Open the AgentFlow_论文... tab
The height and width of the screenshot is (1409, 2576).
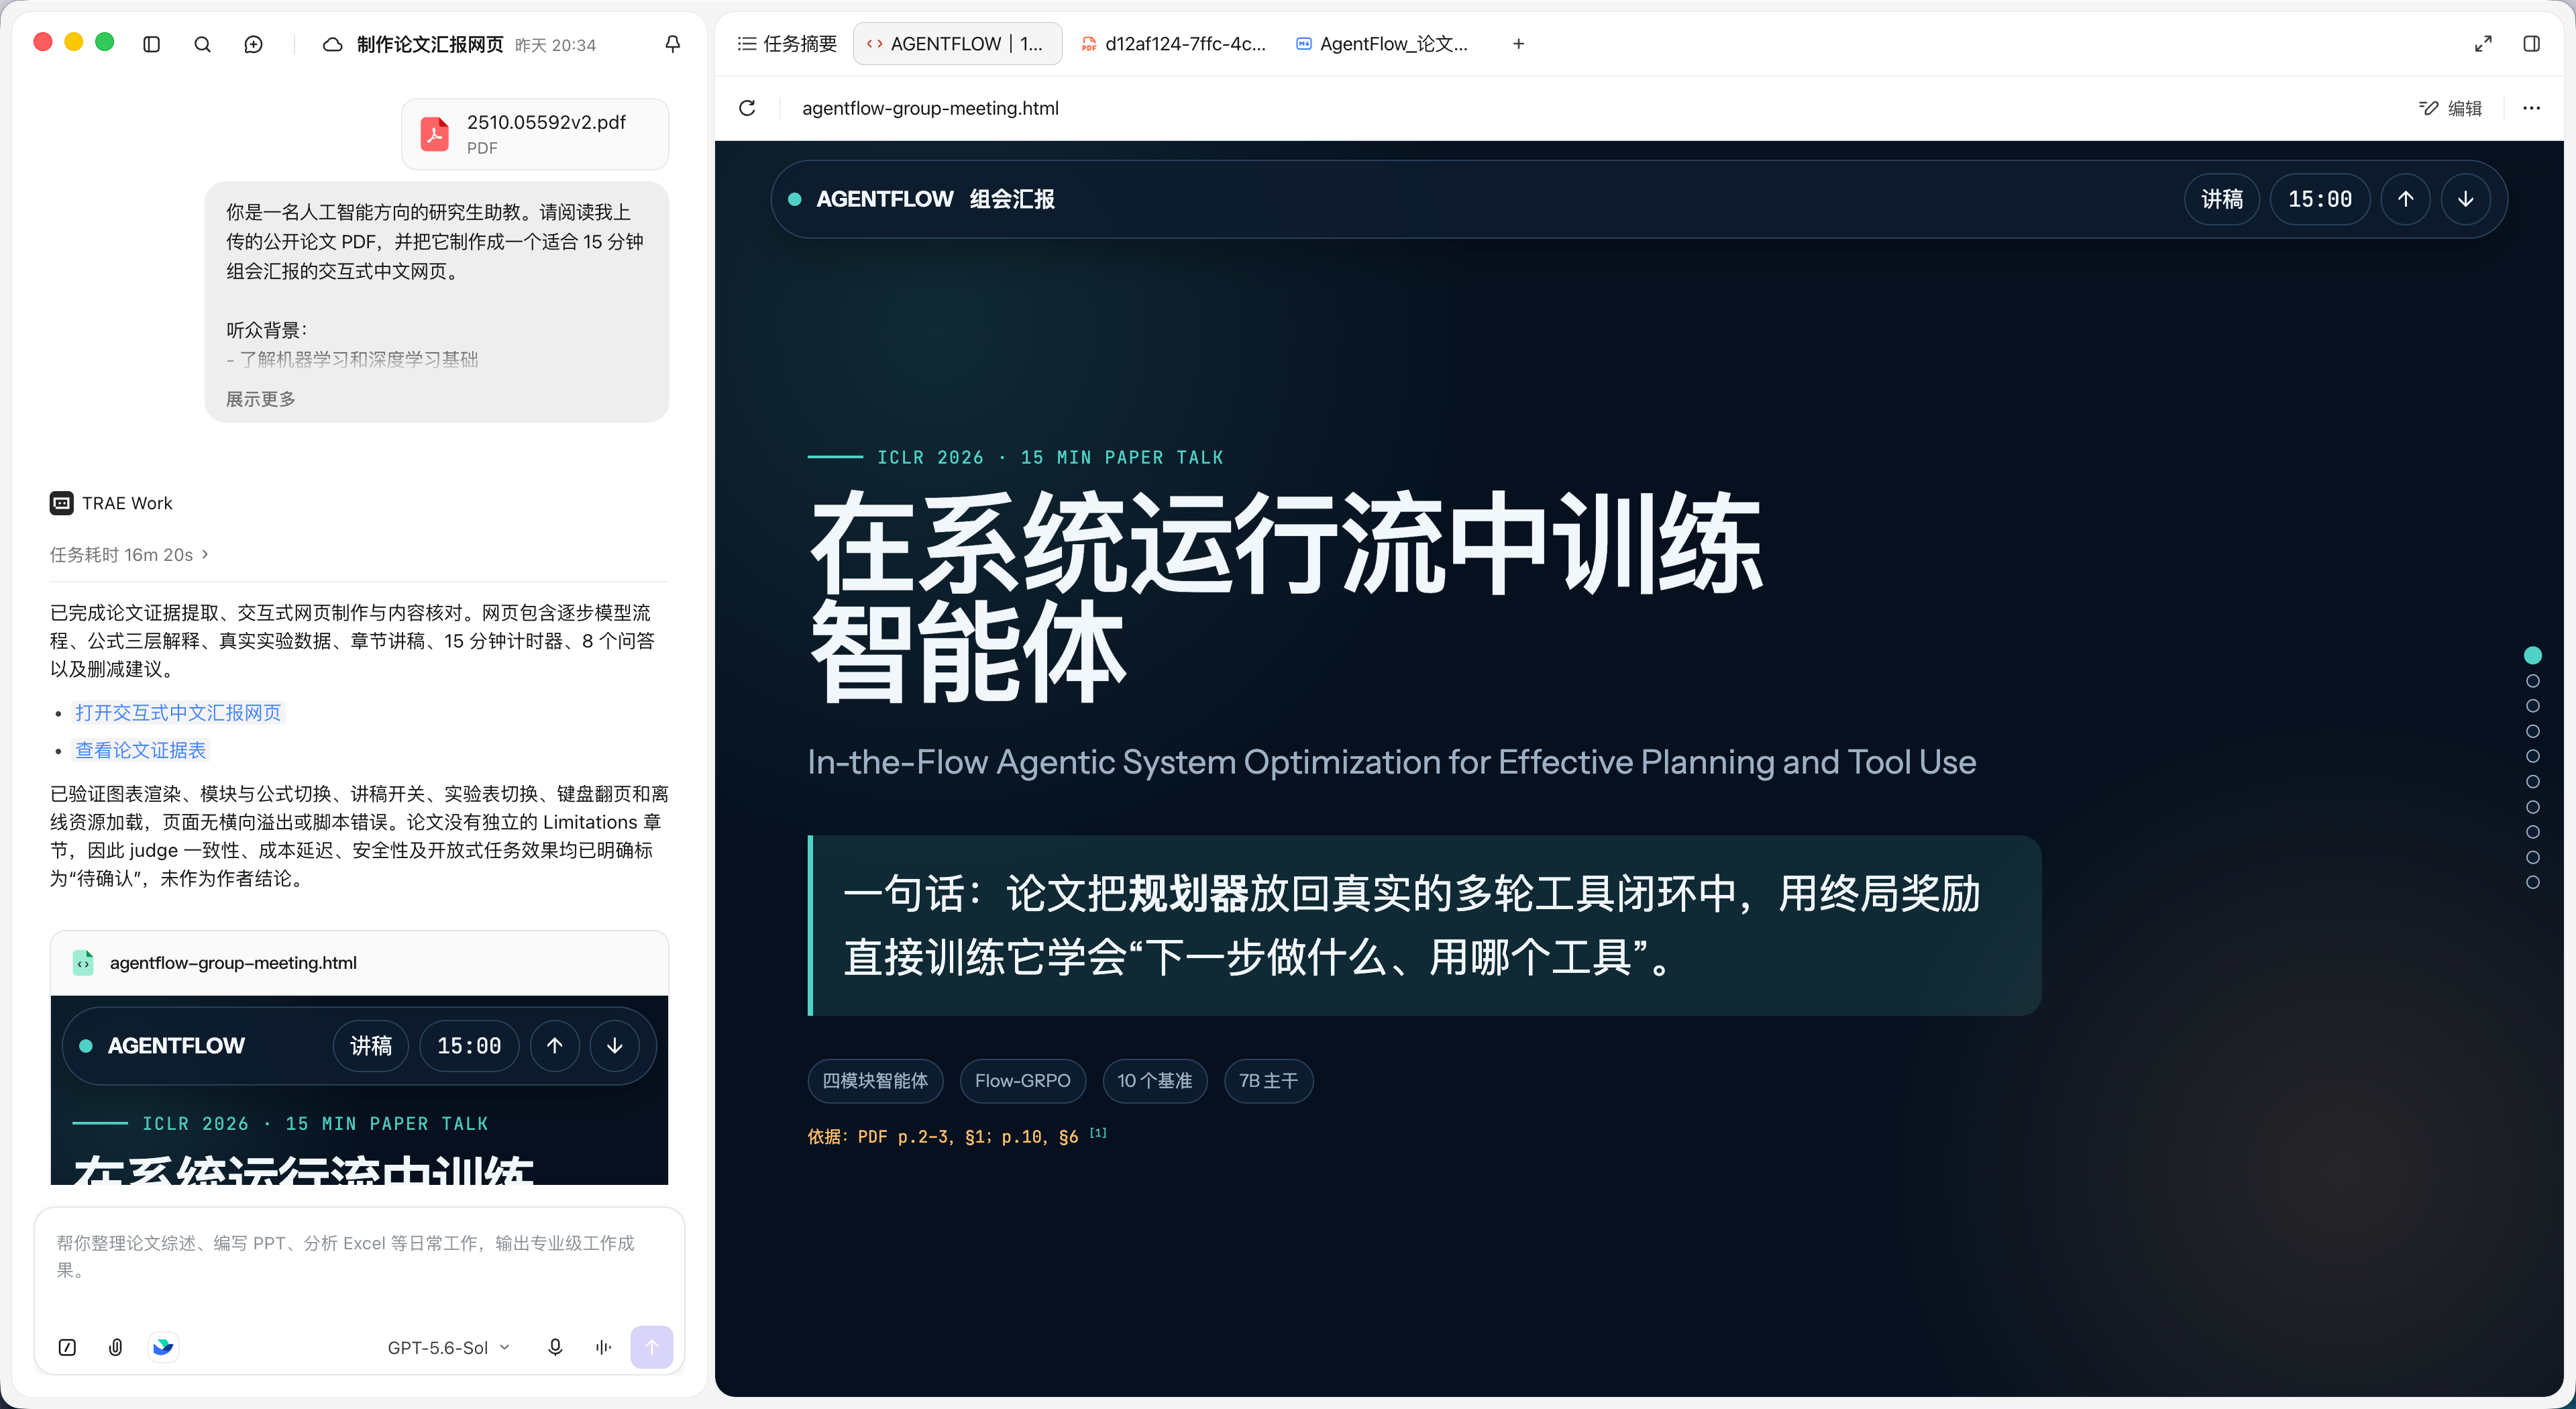(1383, 44)
